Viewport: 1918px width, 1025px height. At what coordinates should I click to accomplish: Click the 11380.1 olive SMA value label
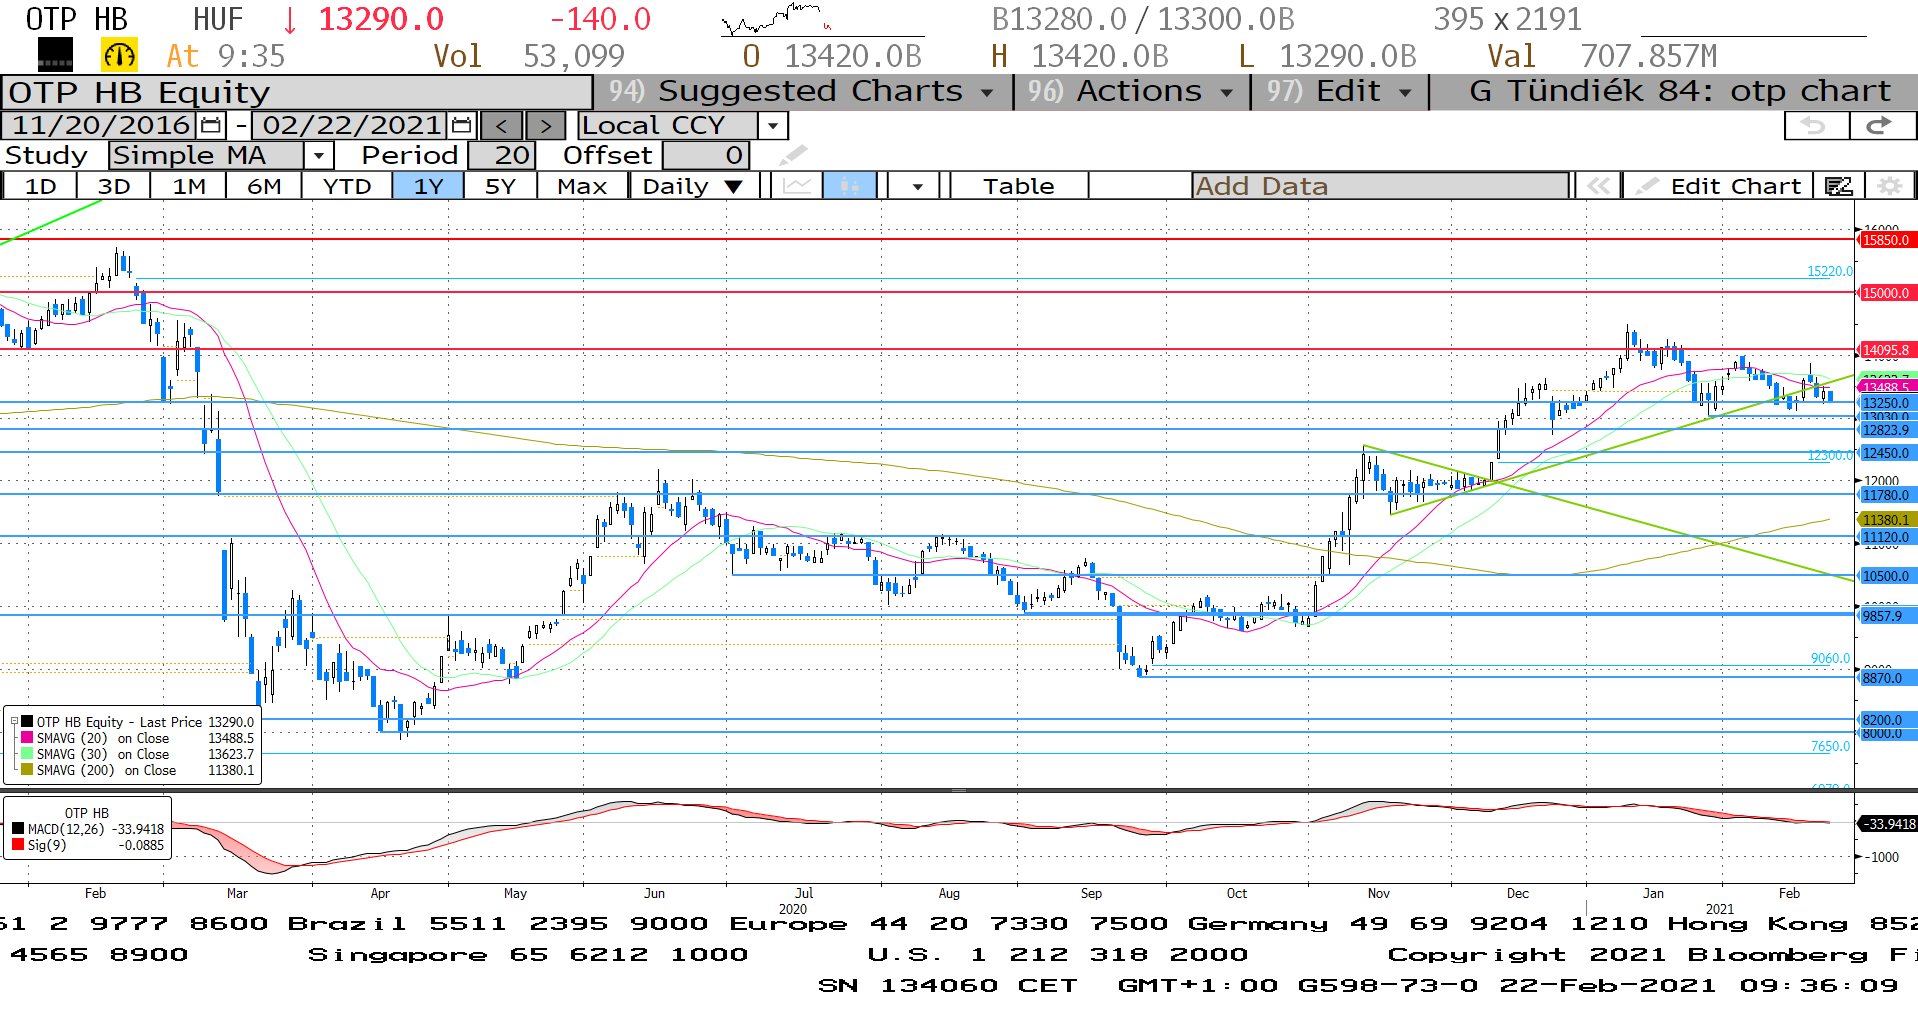pyautogui.click(x=1885, y=520)
